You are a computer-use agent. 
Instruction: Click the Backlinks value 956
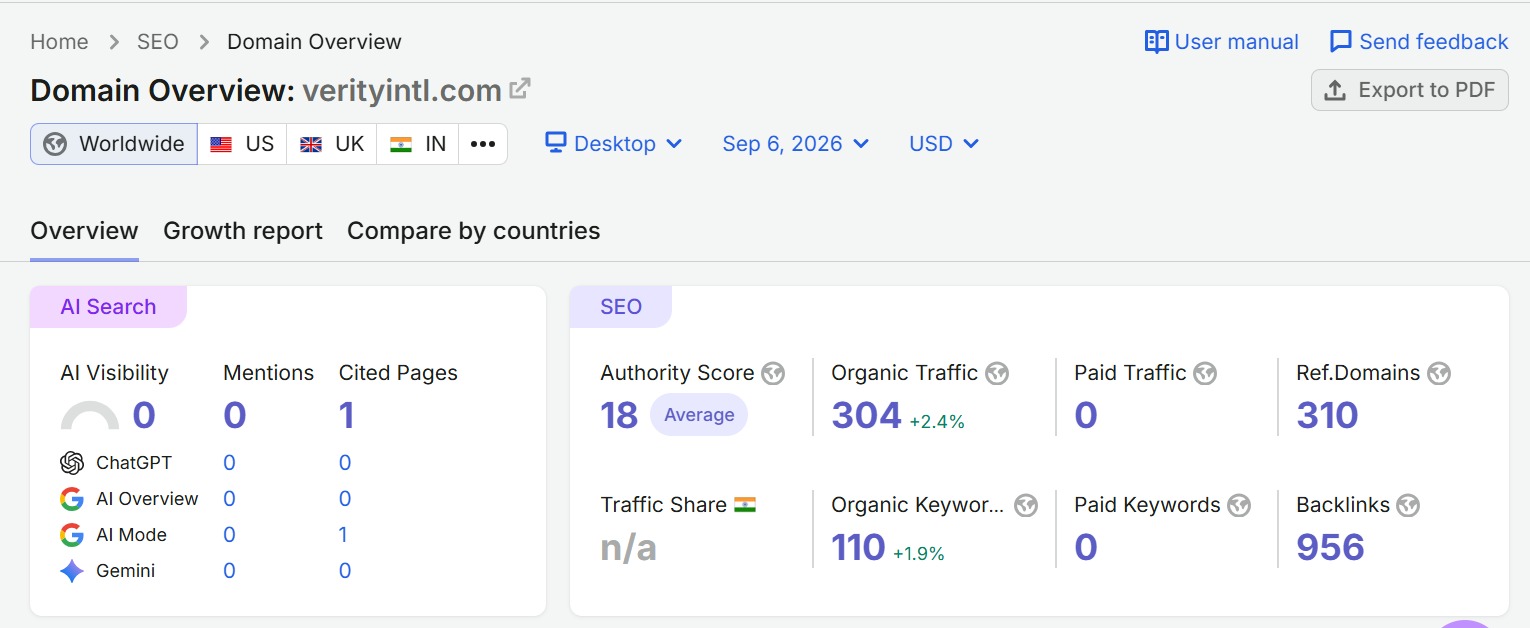1330,547
